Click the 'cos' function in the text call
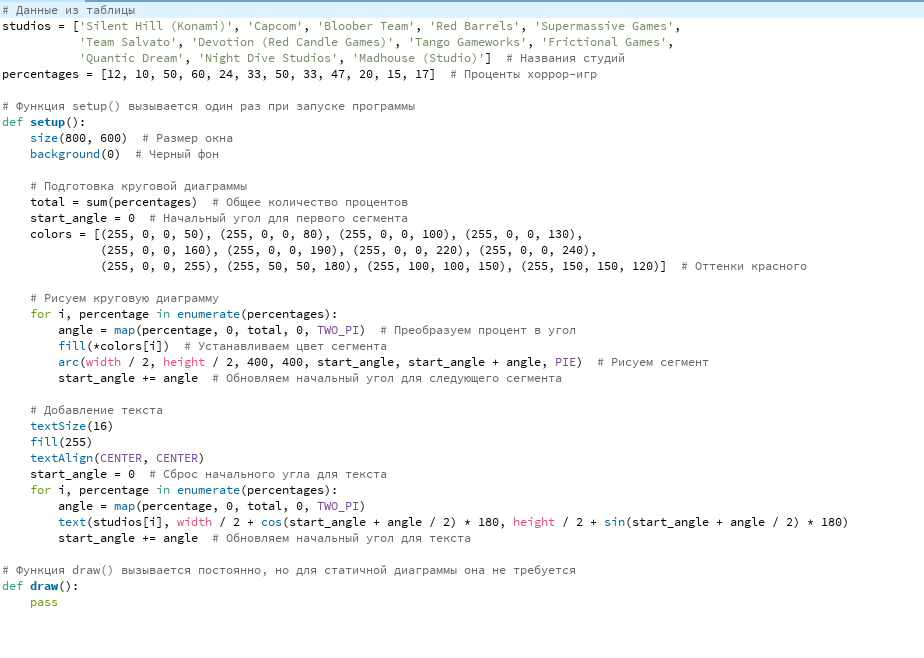 click(x=271, y=522)
